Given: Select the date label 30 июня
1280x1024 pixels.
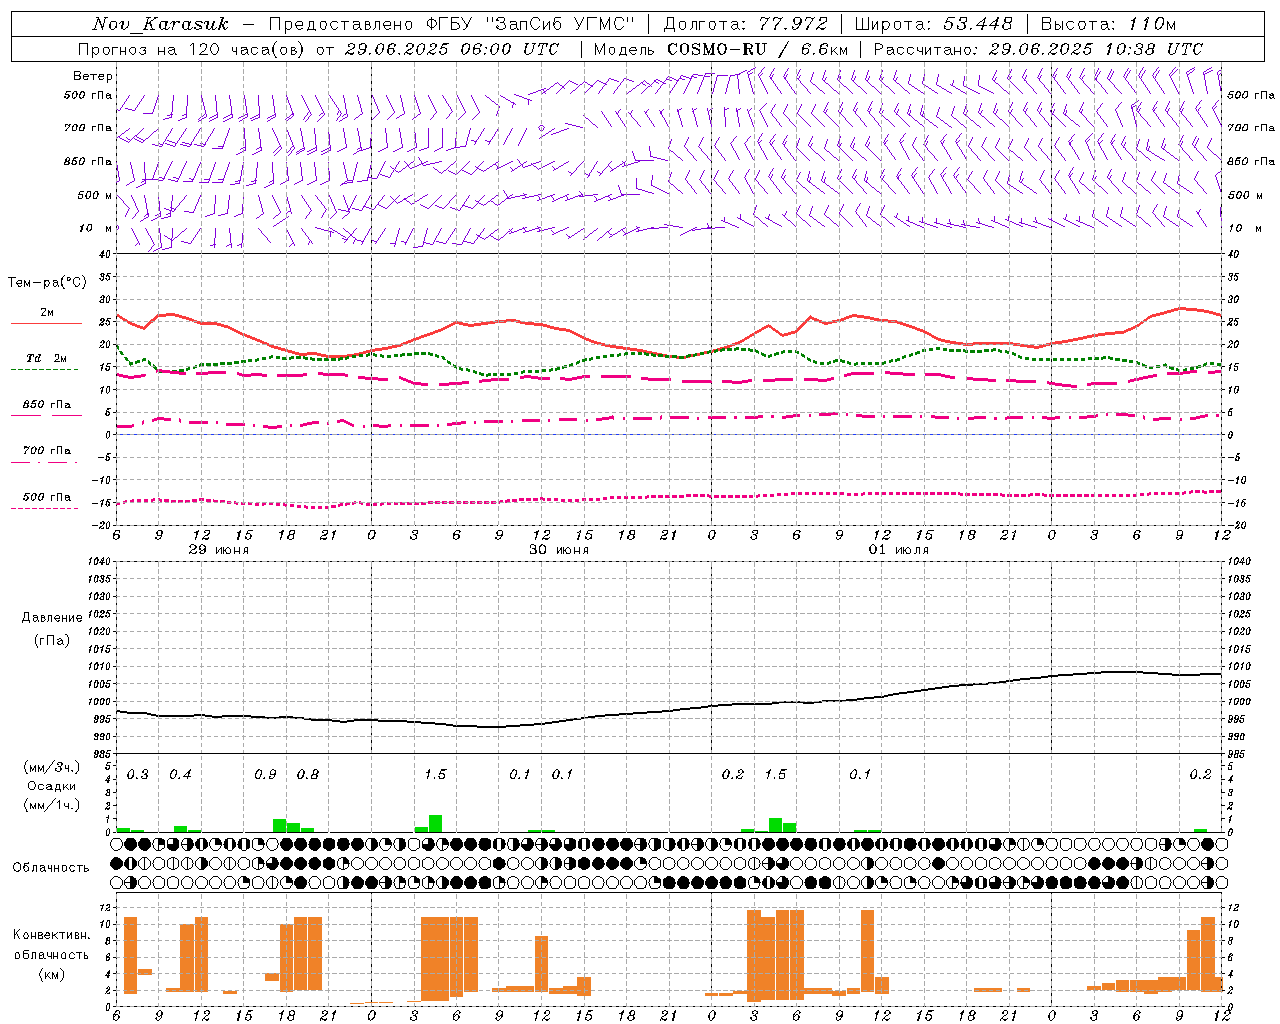Looking at the screenshot, I should click(559, 550).
